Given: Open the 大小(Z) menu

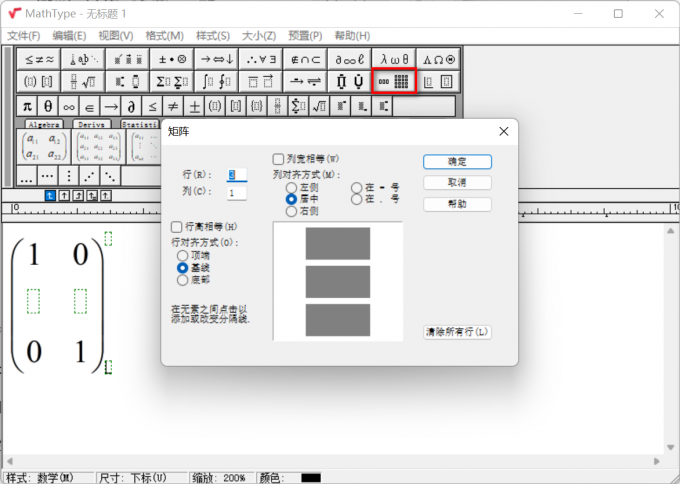Looking at the screenshot, I should tap(258, 36).
